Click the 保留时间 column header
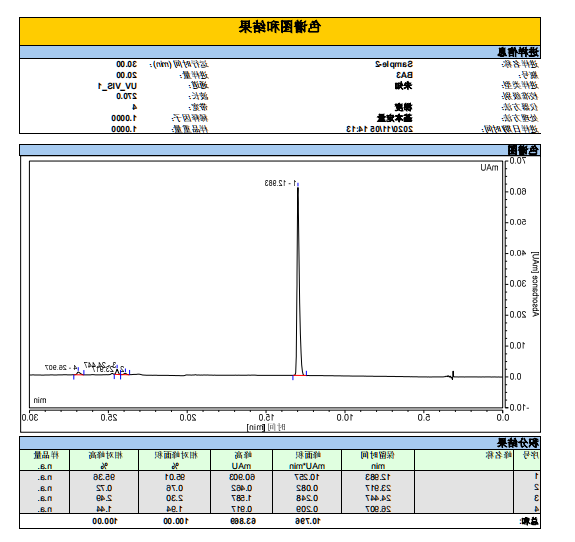Screen dimensions: 575x542 (377, 455)
